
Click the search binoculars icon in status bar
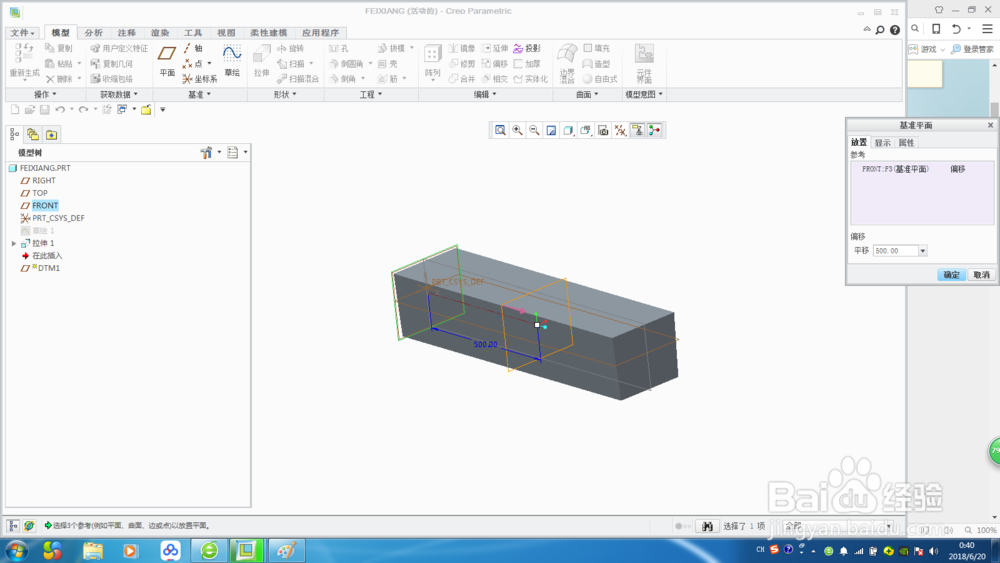tap(707, 526)
